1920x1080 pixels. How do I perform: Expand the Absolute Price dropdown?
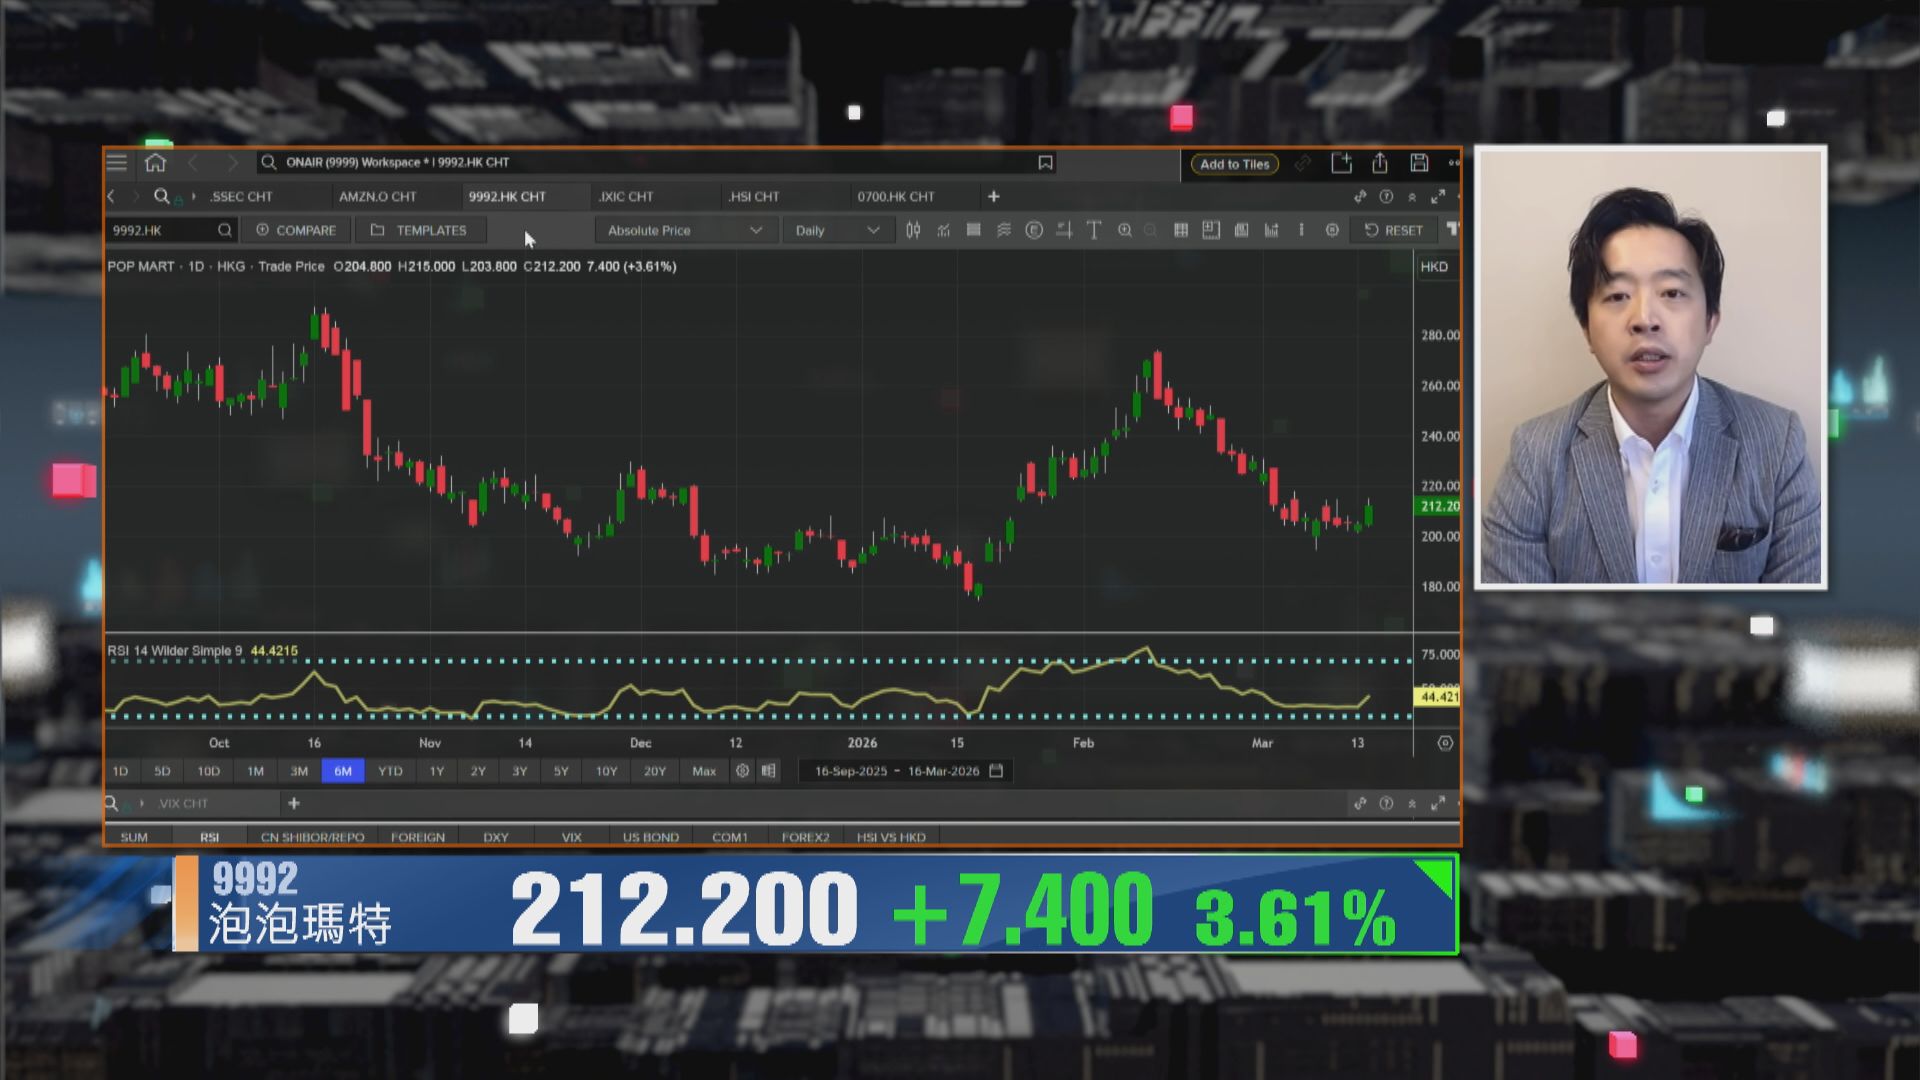point(685,230)
